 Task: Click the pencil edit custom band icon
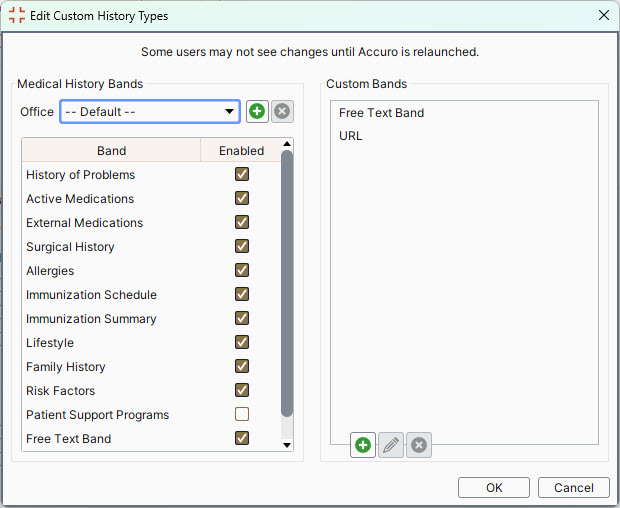pos(391,445)
